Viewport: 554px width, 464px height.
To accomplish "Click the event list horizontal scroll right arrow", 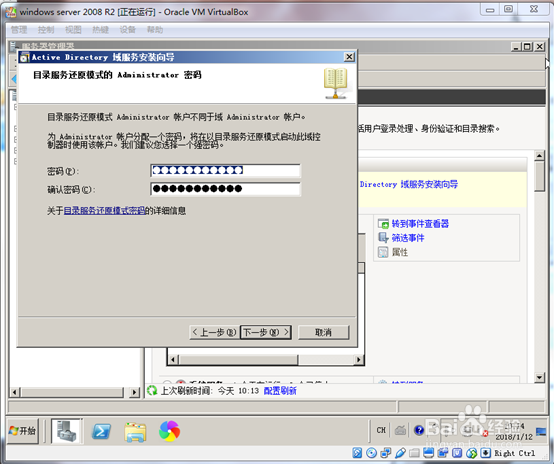I will pos(359,360).
